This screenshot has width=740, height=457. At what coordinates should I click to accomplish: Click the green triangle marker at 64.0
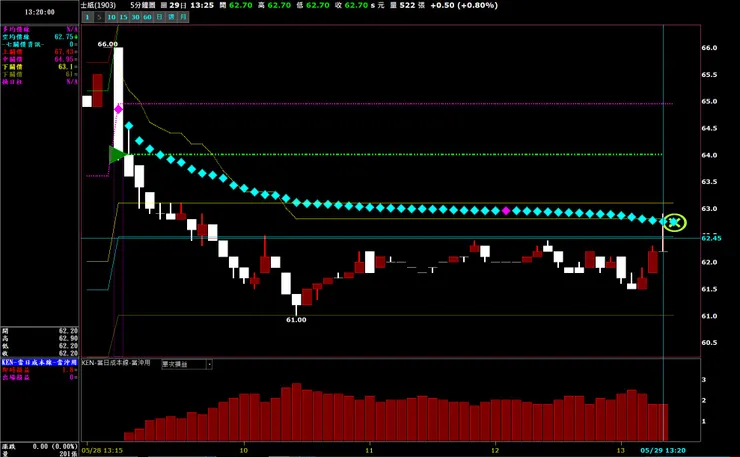[x=117, y=154]
